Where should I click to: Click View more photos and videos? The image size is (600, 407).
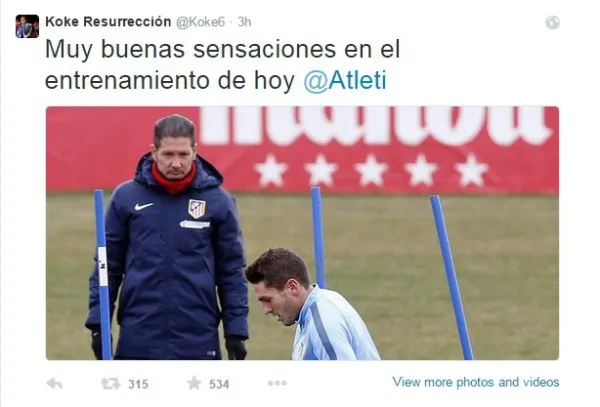[476, 382]
